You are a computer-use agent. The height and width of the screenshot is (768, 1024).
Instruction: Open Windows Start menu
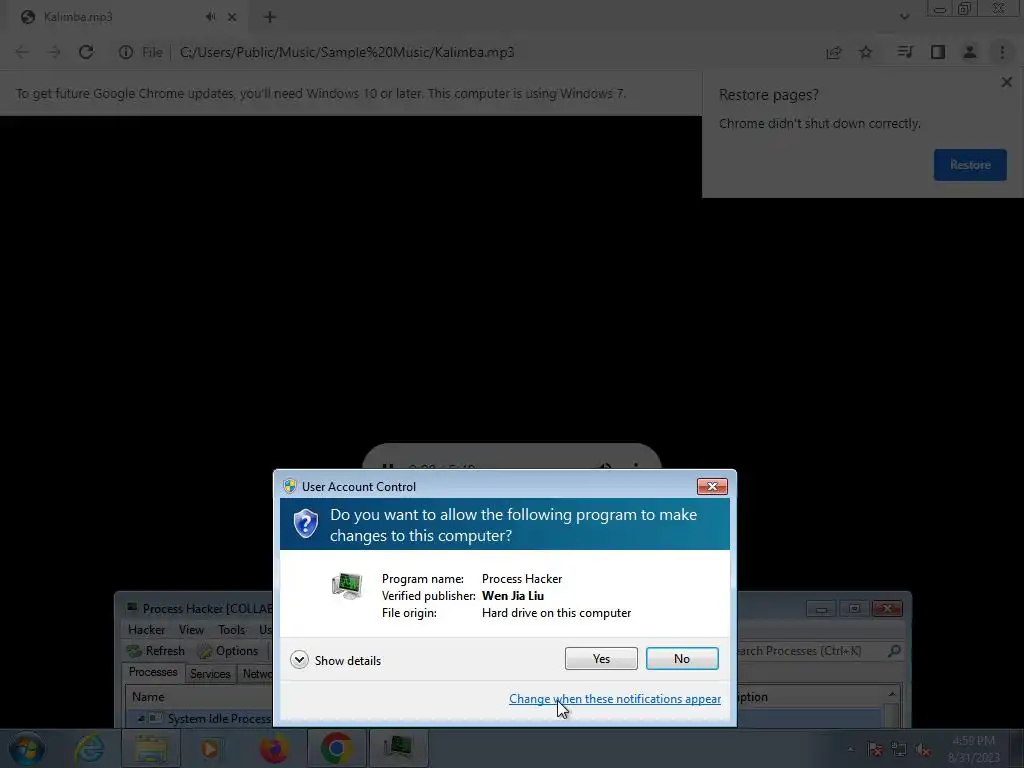(26, 748)
